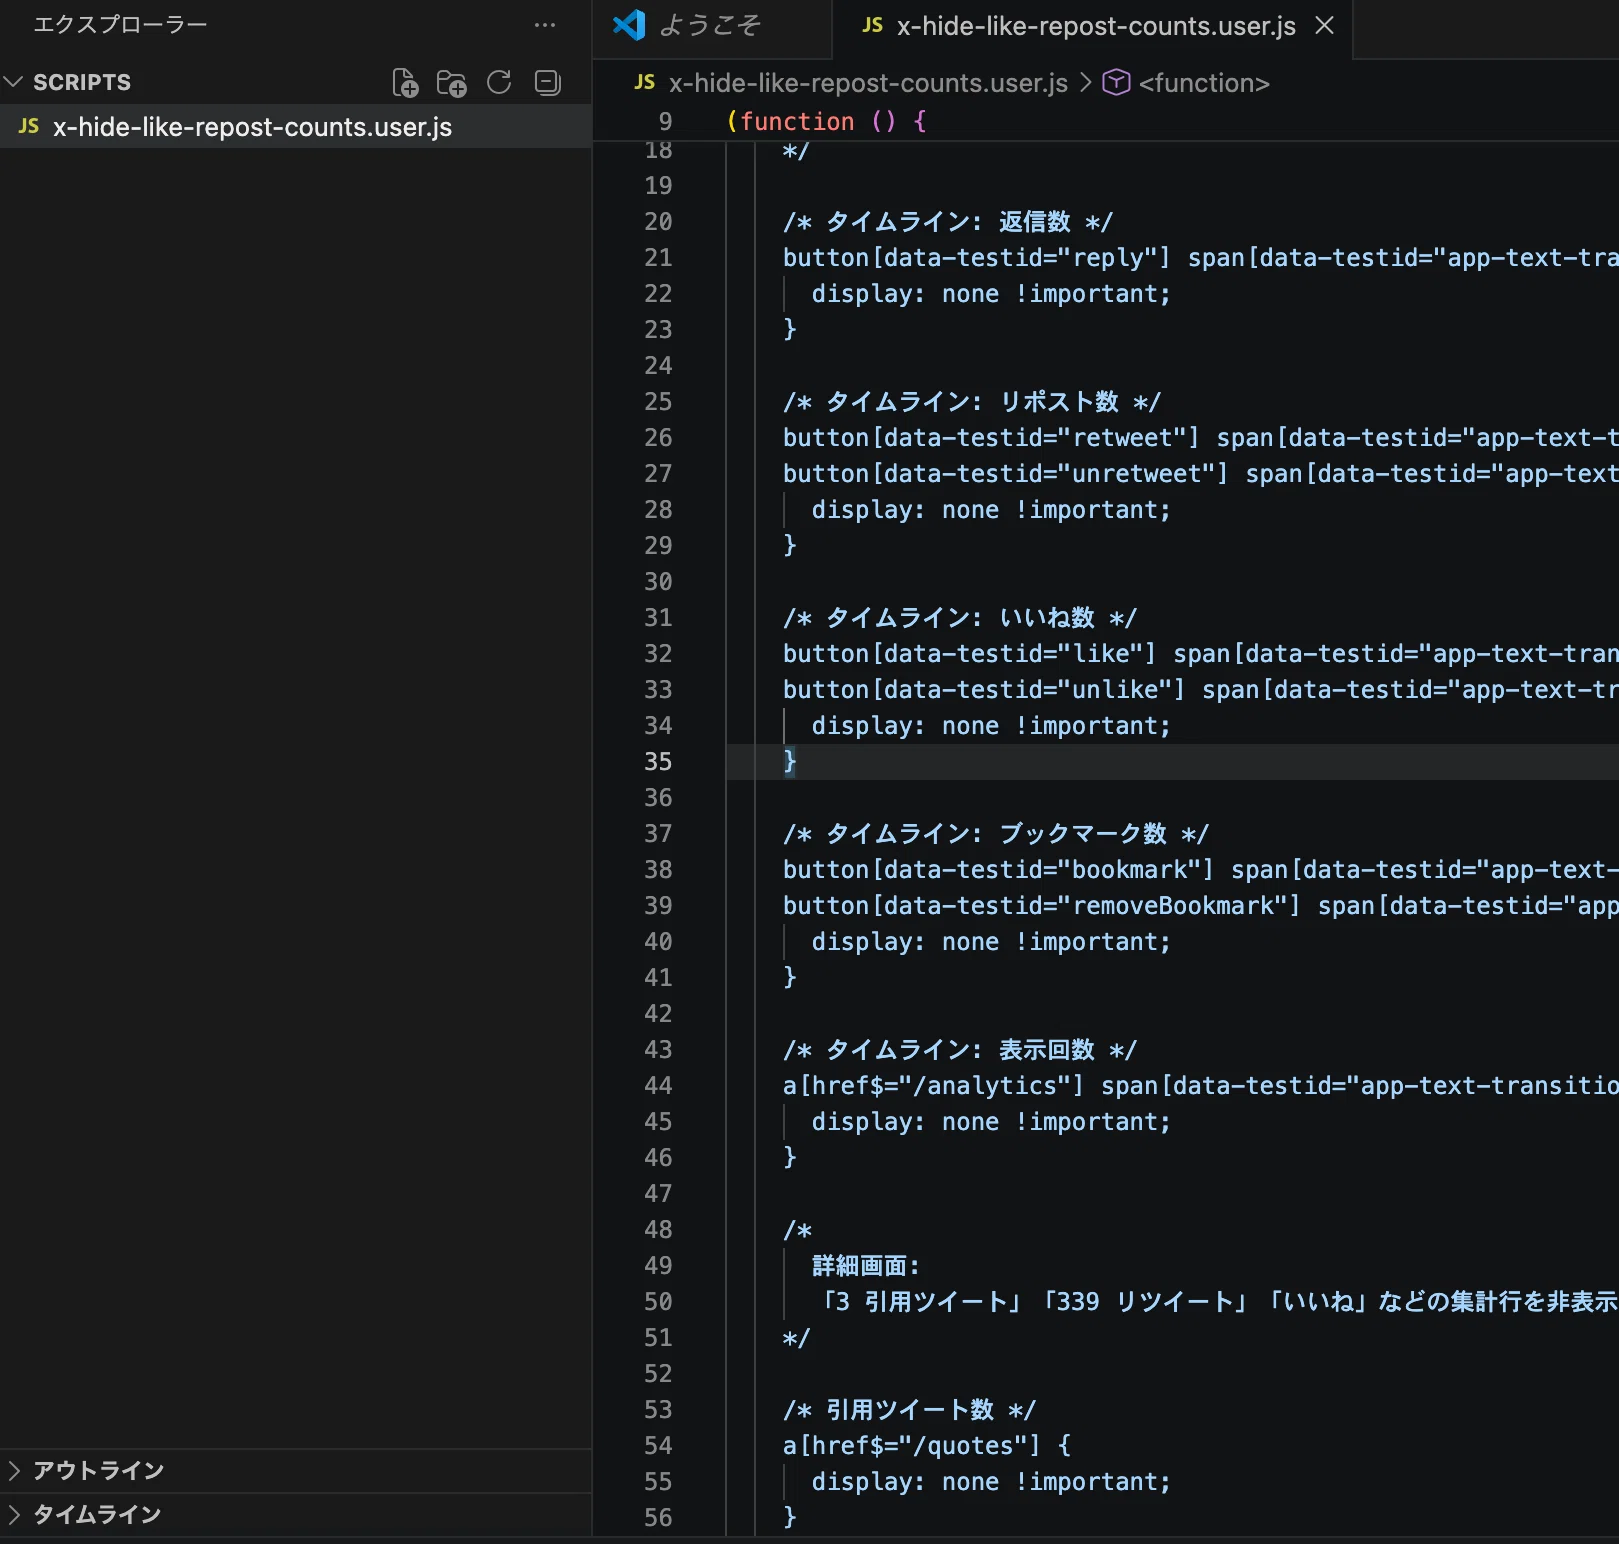Click line number 35 in gutter
Viewport: 1619px width, 1544px height.
pos(658,761)
